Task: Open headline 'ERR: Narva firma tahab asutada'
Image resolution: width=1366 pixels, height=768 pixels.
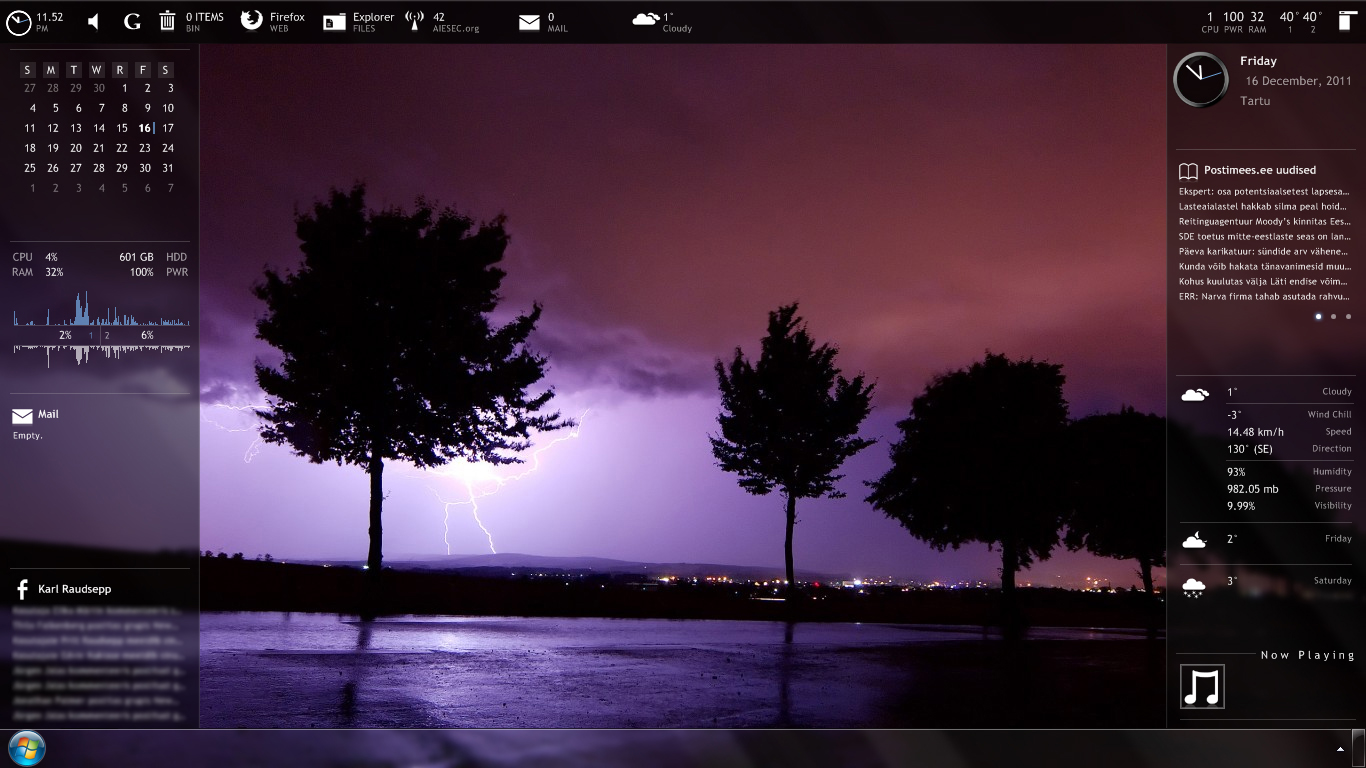Action: 1265,296
